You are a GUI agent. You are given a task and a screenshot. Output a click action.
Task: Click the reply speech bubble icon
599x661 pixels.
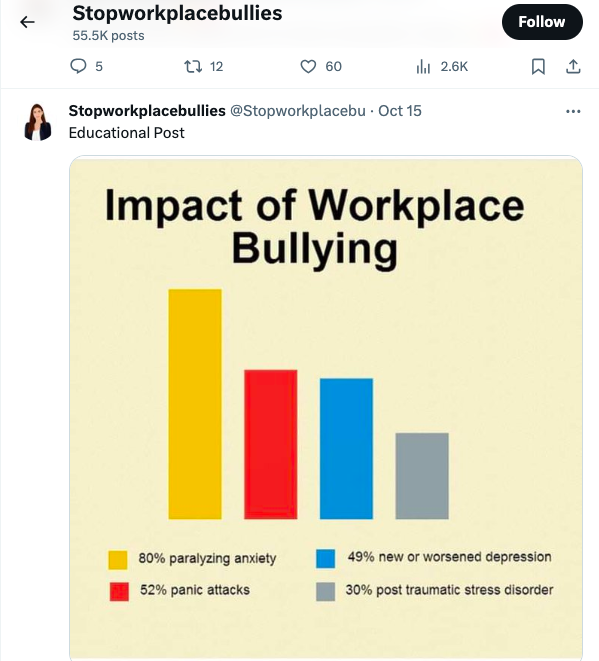[78, 66]
